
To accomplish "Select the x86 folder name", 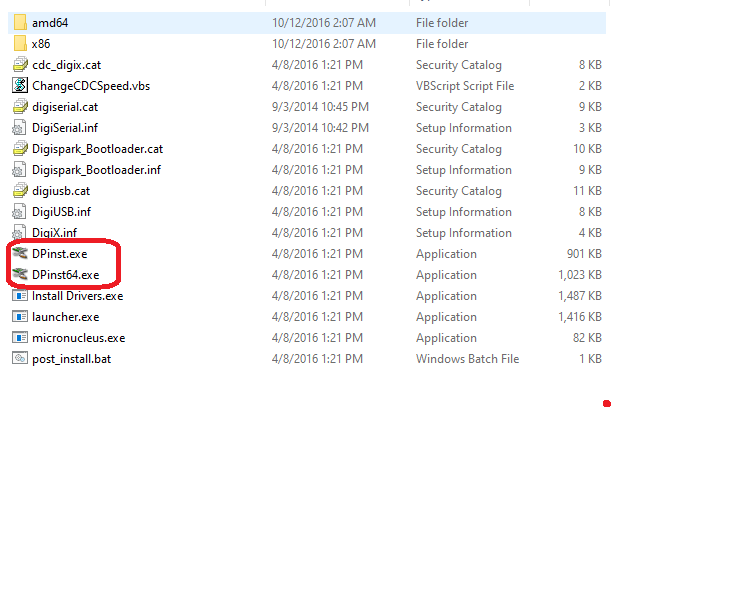I will click(x=41, y=44).
